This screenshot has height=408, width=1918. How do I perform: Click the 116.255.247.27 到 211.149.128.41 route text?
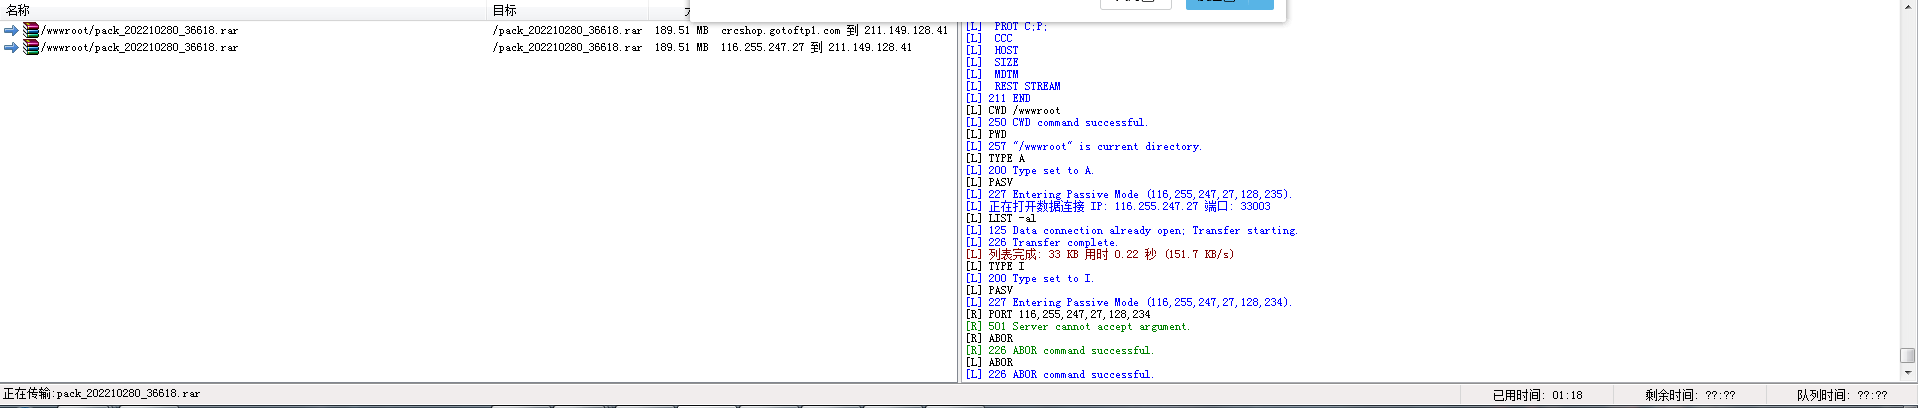pos(816,48)
